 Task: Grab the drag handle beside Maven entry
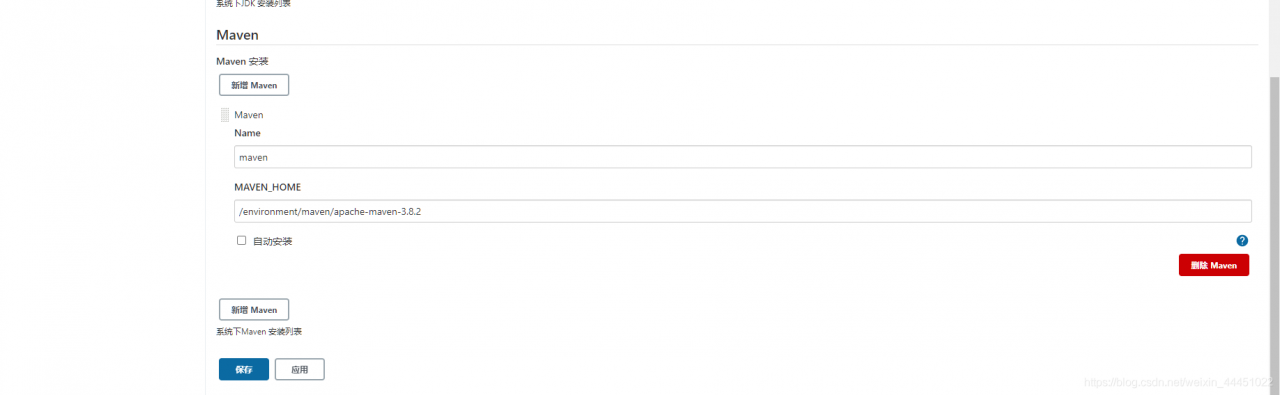[225, 115]
